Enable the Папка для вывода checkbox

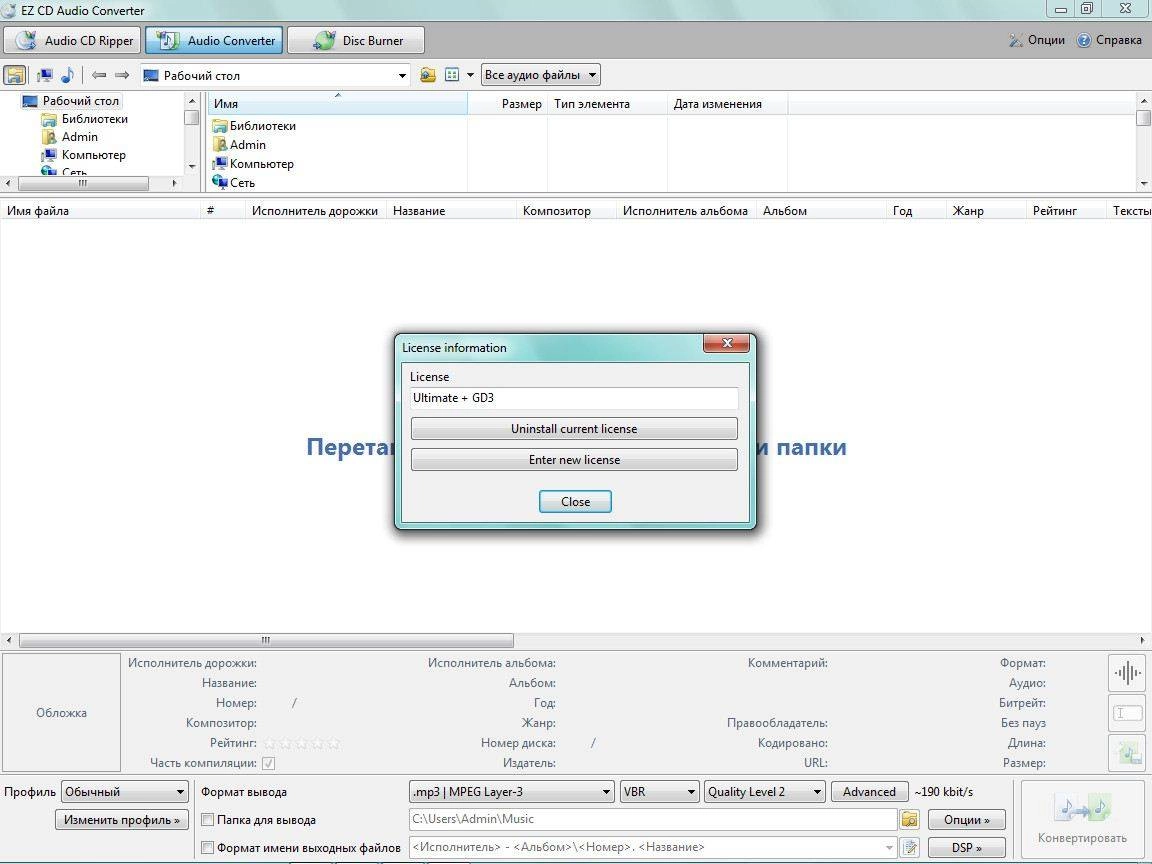208,820
